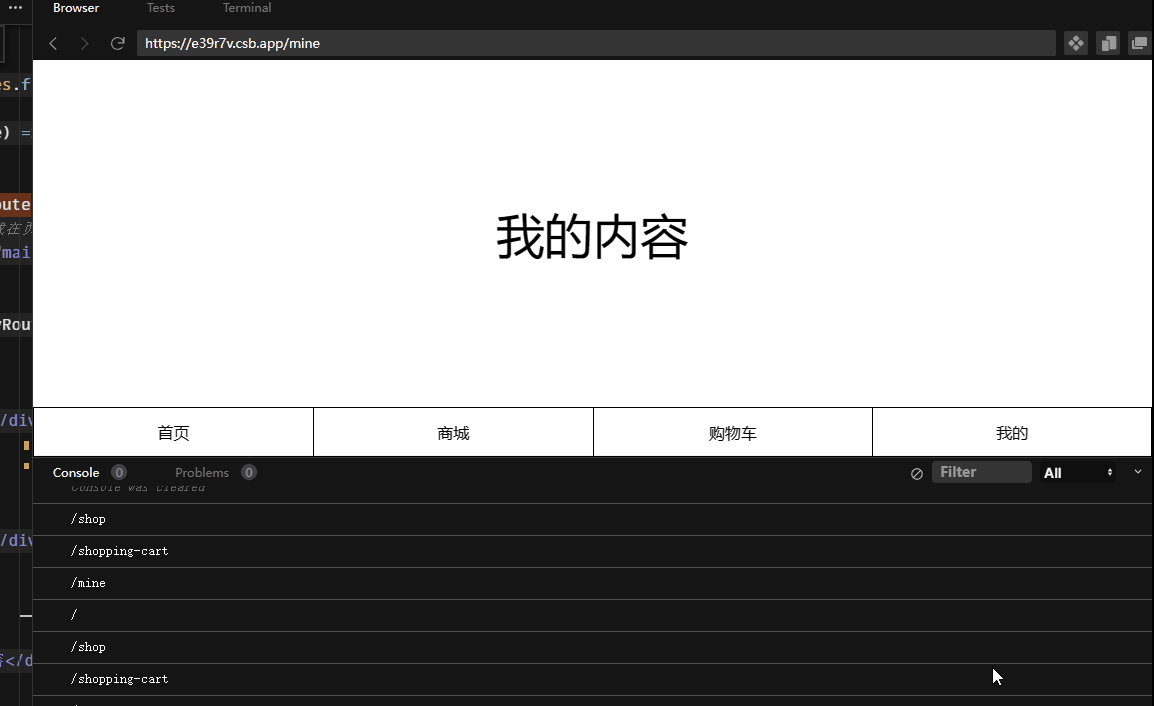Click the 商城 navigation button

pyautogui.click(x=453, y=433)
